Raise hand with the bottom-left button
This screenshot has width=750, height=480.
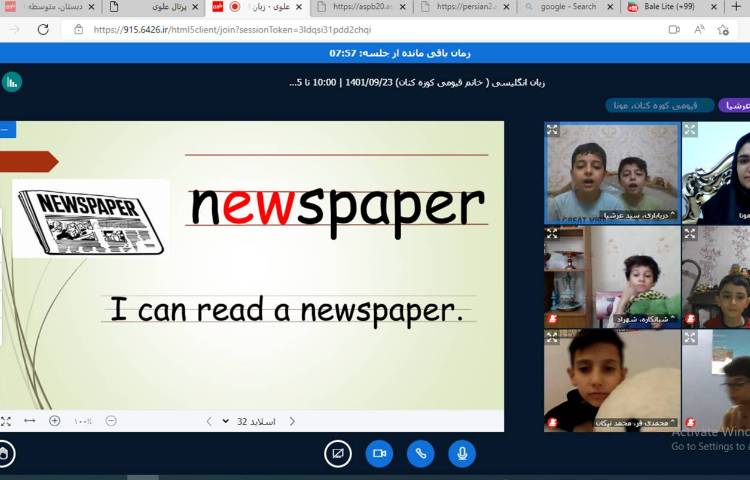click(x=5, y=454)
